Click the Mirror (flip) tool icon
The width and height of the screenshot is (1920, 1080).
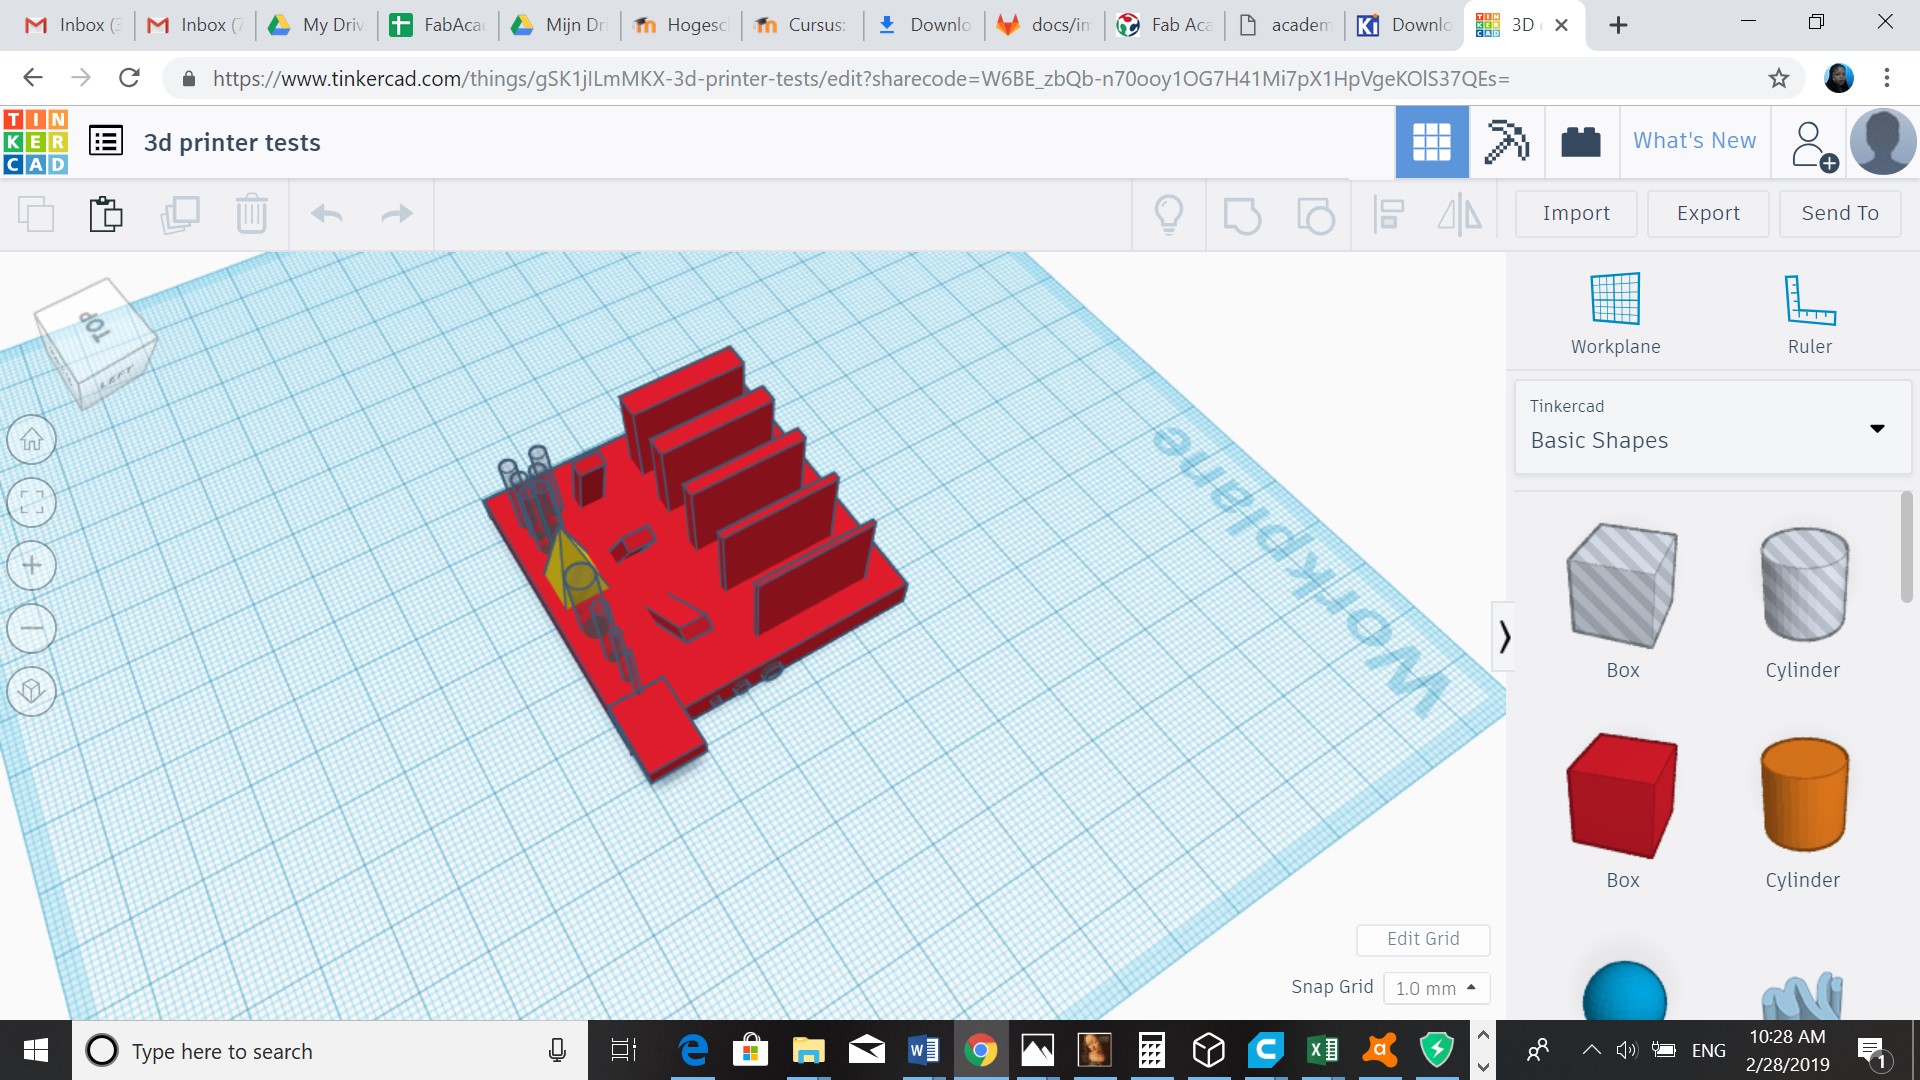(1459, 214)
